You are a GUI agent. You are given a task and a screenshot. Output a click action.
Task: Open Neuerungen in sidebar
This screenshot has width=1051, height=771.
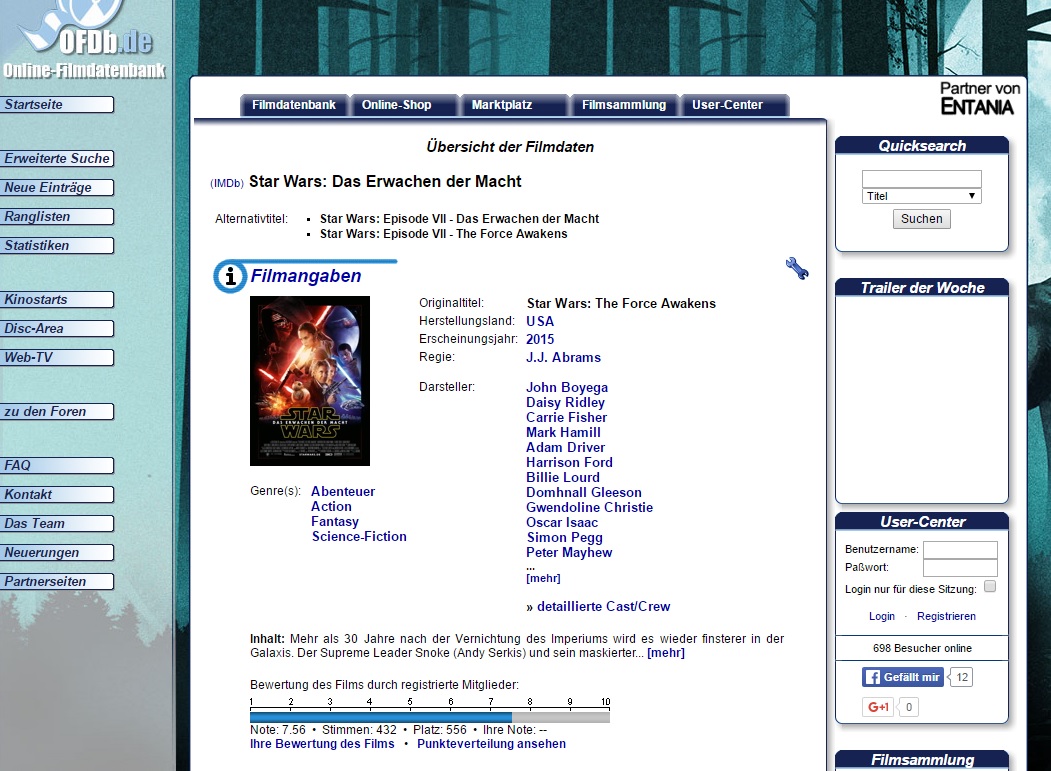pyautogui.click(x=57, y=552)
